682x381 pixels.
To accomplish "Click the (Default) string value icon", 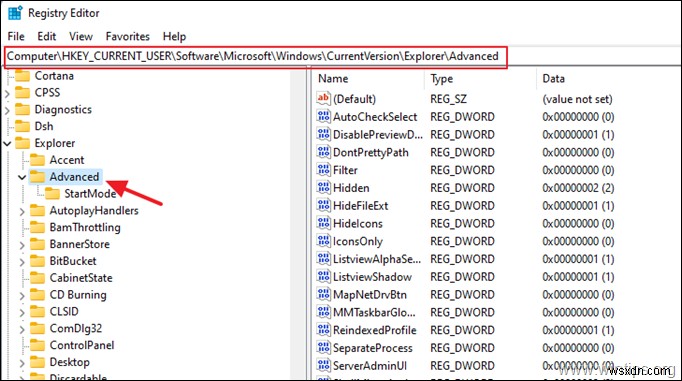I will 324,99.
